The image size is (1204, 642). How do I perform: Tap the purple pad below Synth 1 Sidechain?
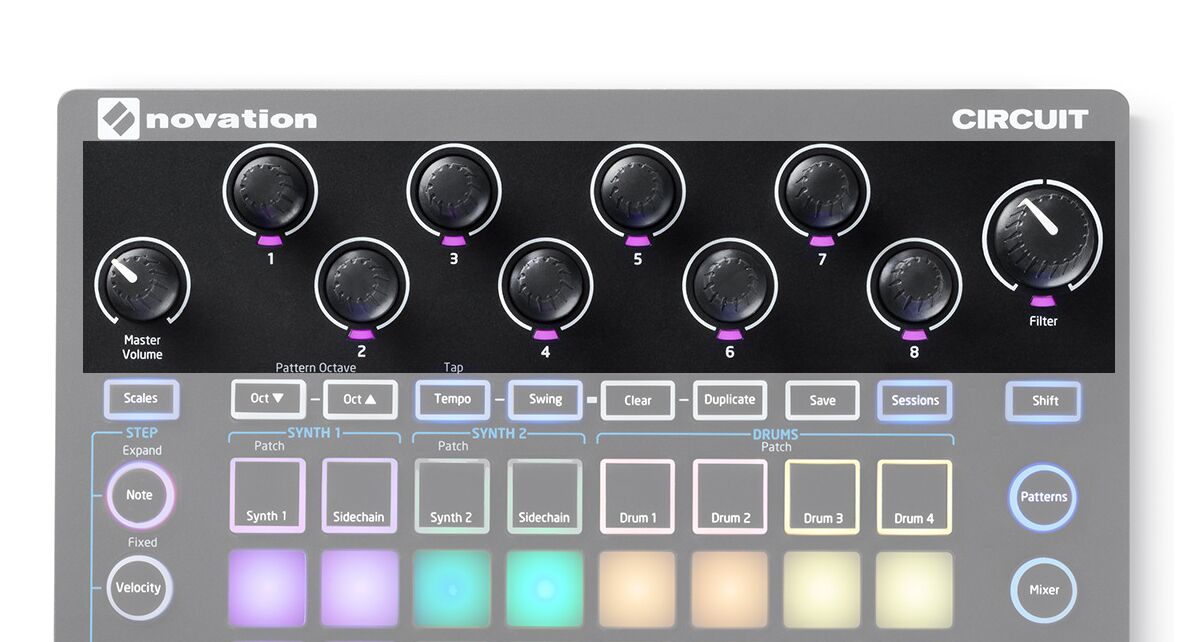360,588
